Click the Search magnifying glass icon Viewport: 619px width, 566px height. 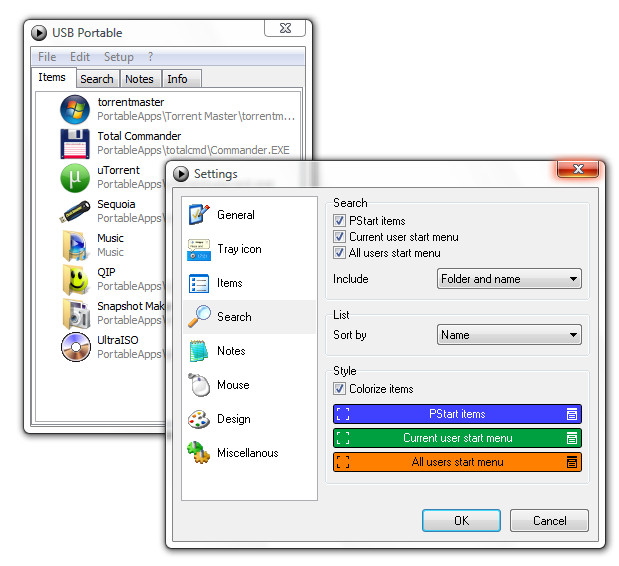click(x=199, y=316)
